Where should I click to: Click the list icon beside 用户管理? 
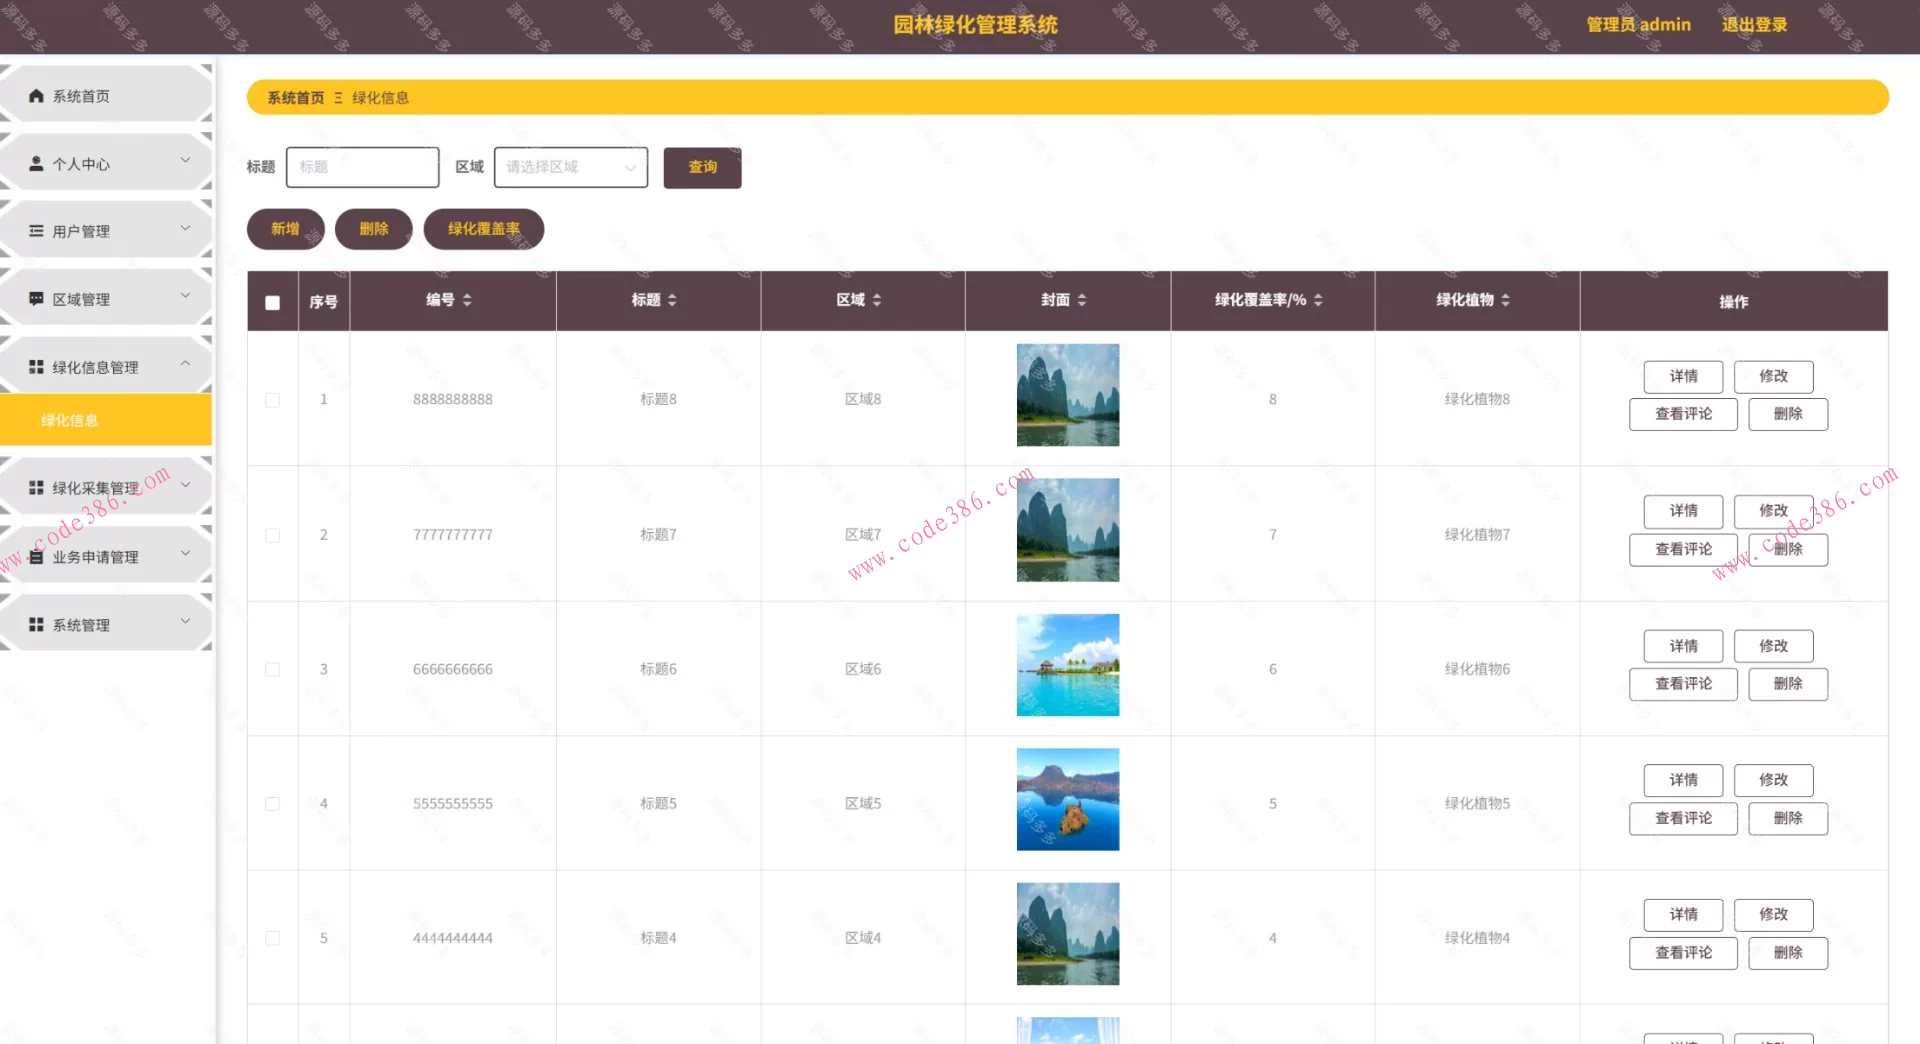point(37,231)
